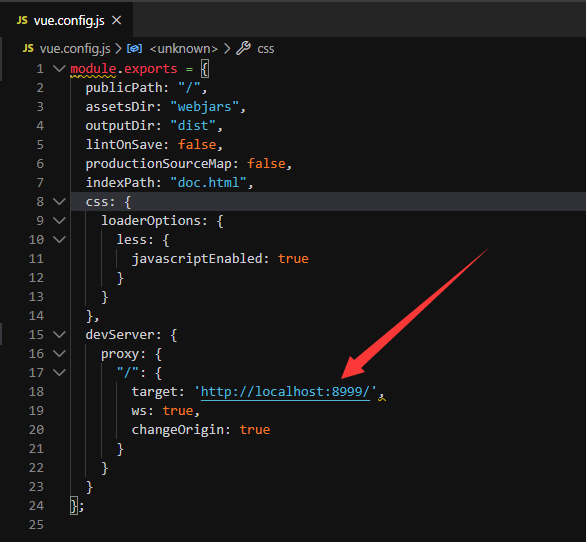This screenshot has width=586, height=542.
Task: Close the vue.config.js tab
Action: coord(117,20)
